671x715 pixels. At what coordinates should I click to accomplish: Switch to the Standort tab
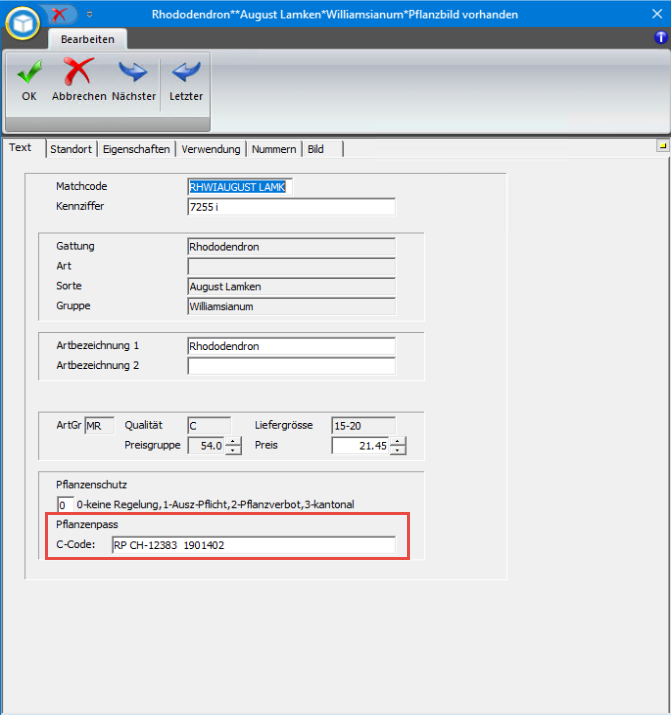pos(71,149)
